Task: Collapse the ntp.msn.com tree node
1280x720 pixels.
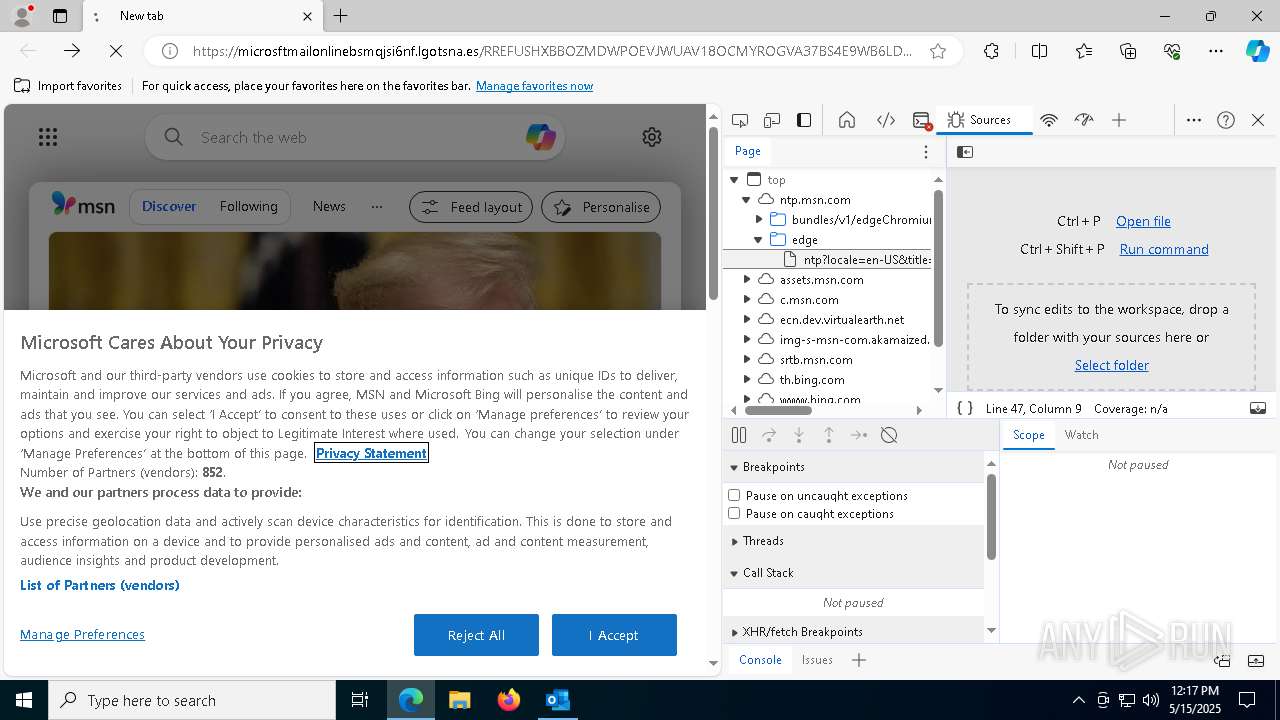Action: coord(746,200)
